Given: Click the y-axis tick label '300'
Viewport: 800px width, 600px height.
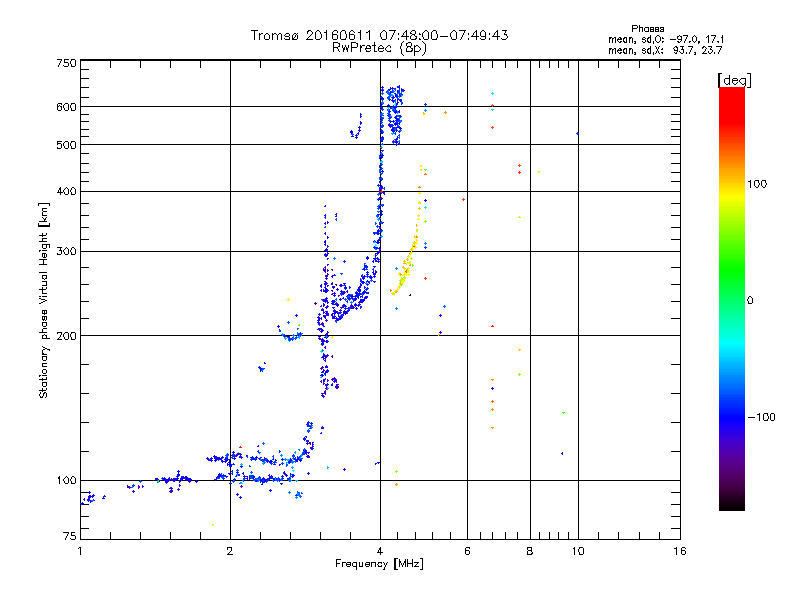Looking at the screenshot, I should coord(66,252).
